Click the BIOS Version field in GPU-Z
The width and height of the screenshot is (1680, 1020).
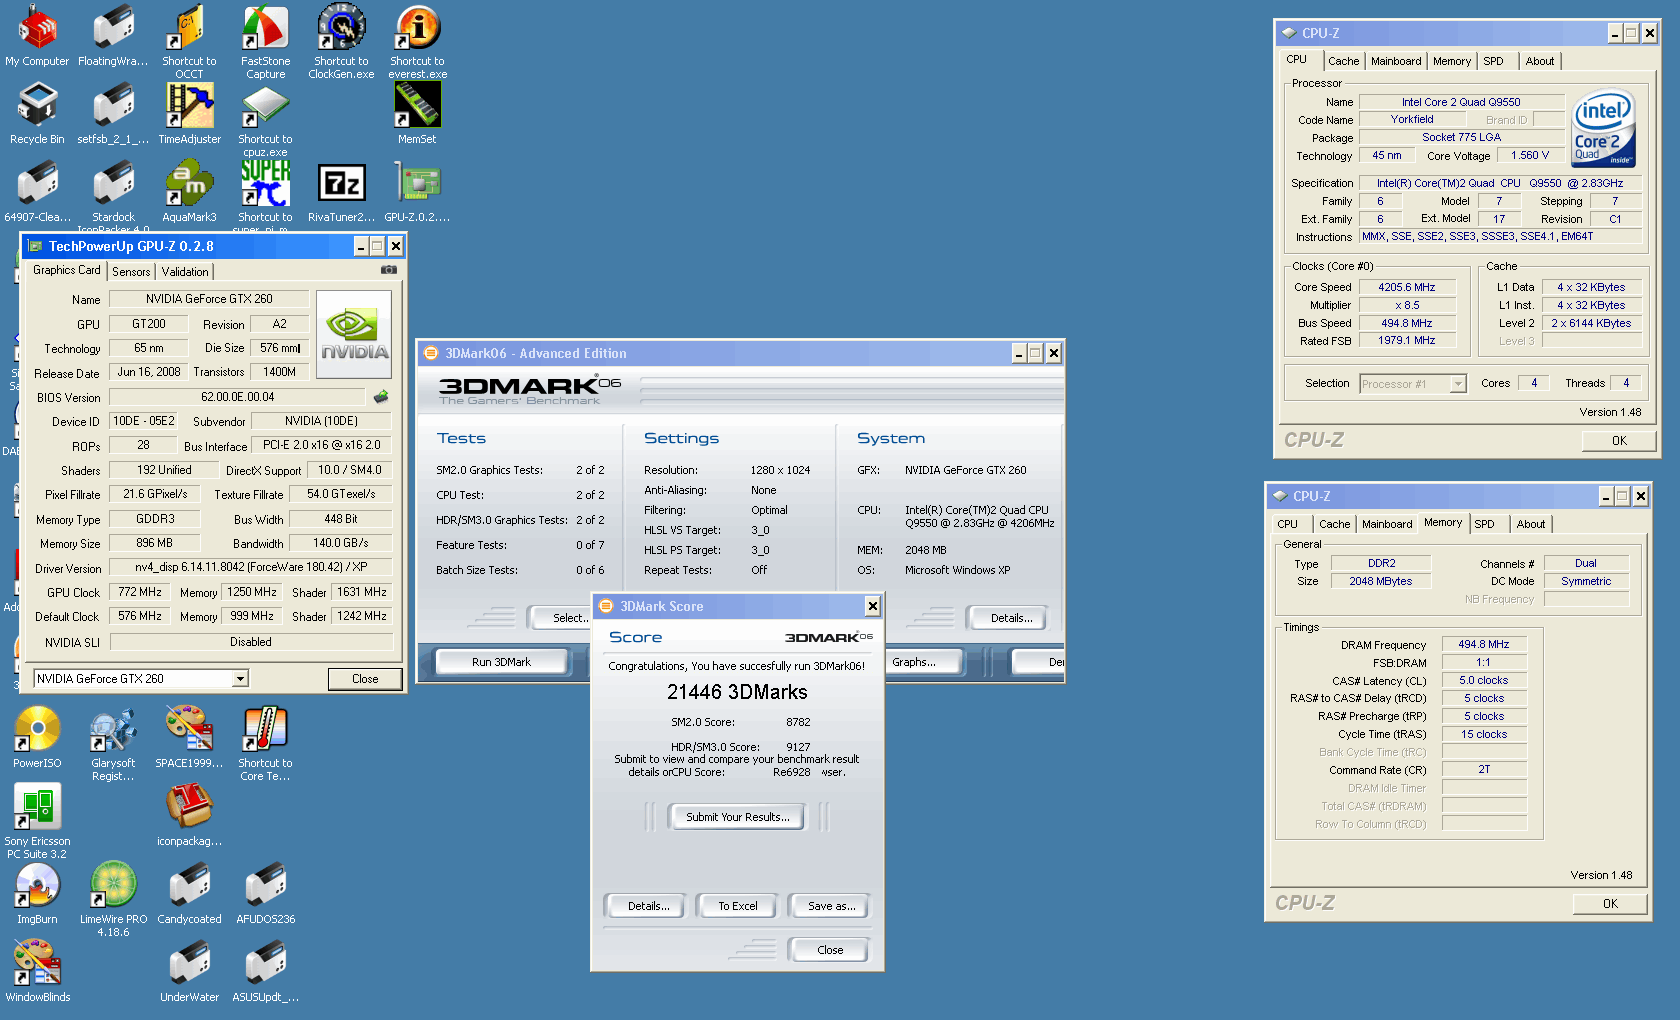pyautogui.click(x=237, y=397)
